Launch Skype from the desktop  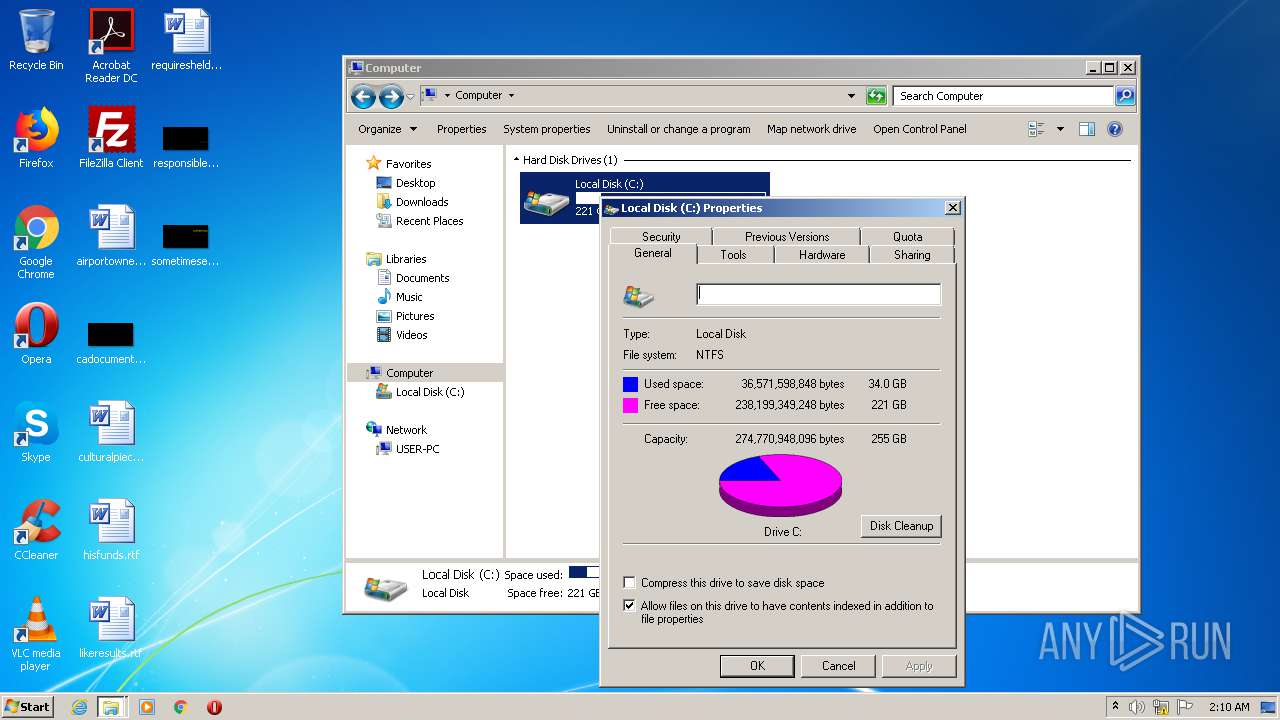pyautogui.click(x=36, y=432)
